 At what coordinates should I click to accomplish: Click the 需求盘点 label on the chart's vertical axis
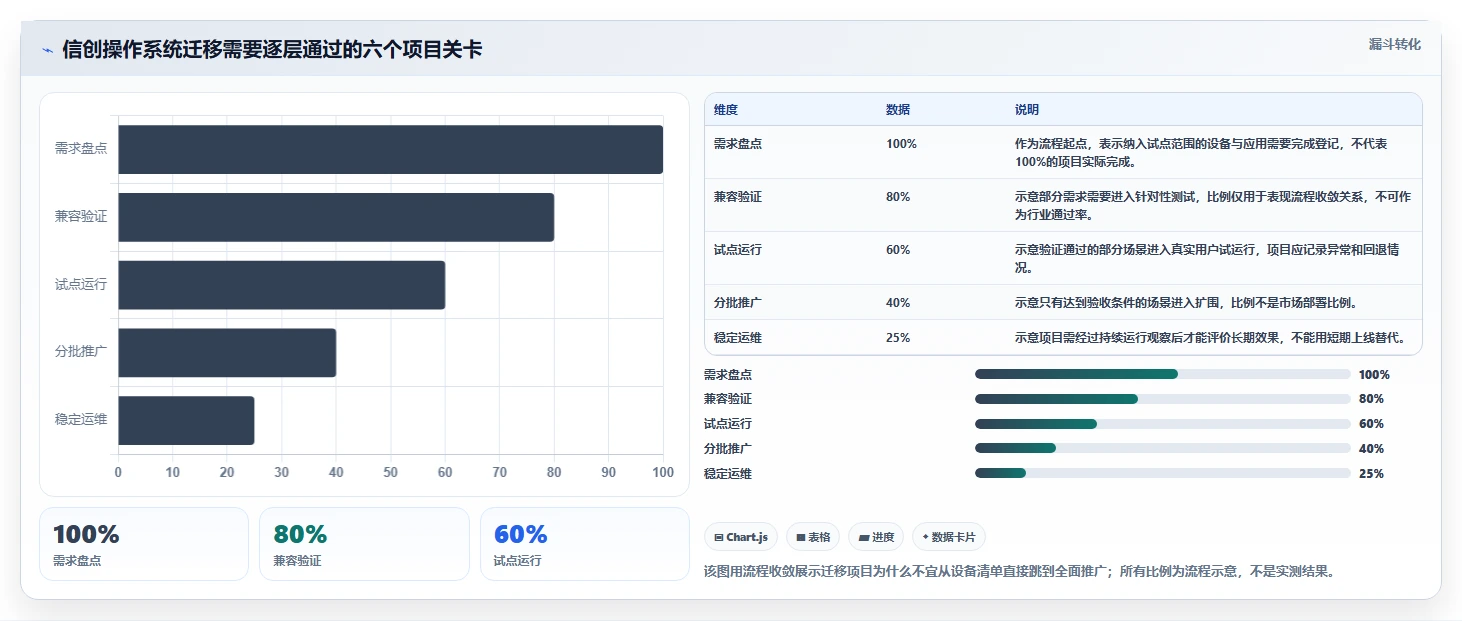click(x=81, y=149)
